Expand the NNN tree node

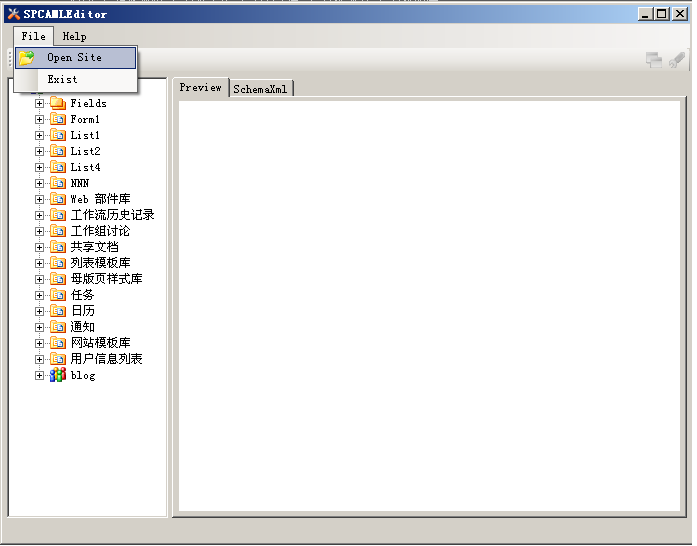point(39,183)
